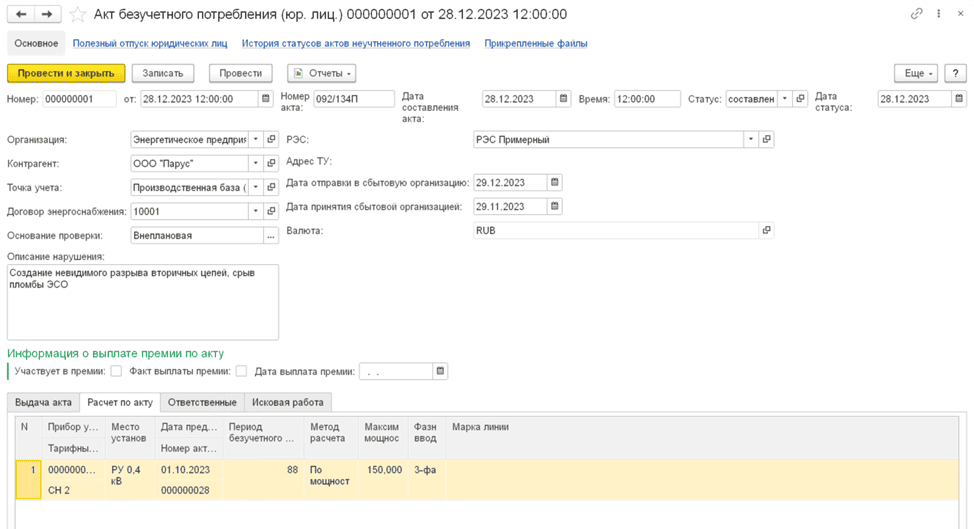Open the Точка учета record icon
This screenshot has height=529, width=974.
tap(271, 188)
